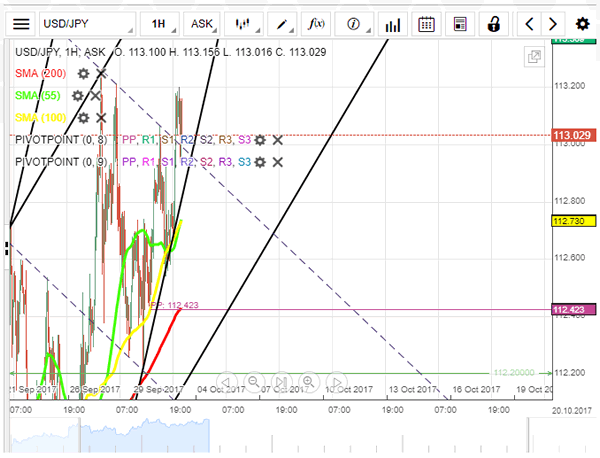Open chart settings gear in toolbar

pyautogui.click(x=582, y=23)
